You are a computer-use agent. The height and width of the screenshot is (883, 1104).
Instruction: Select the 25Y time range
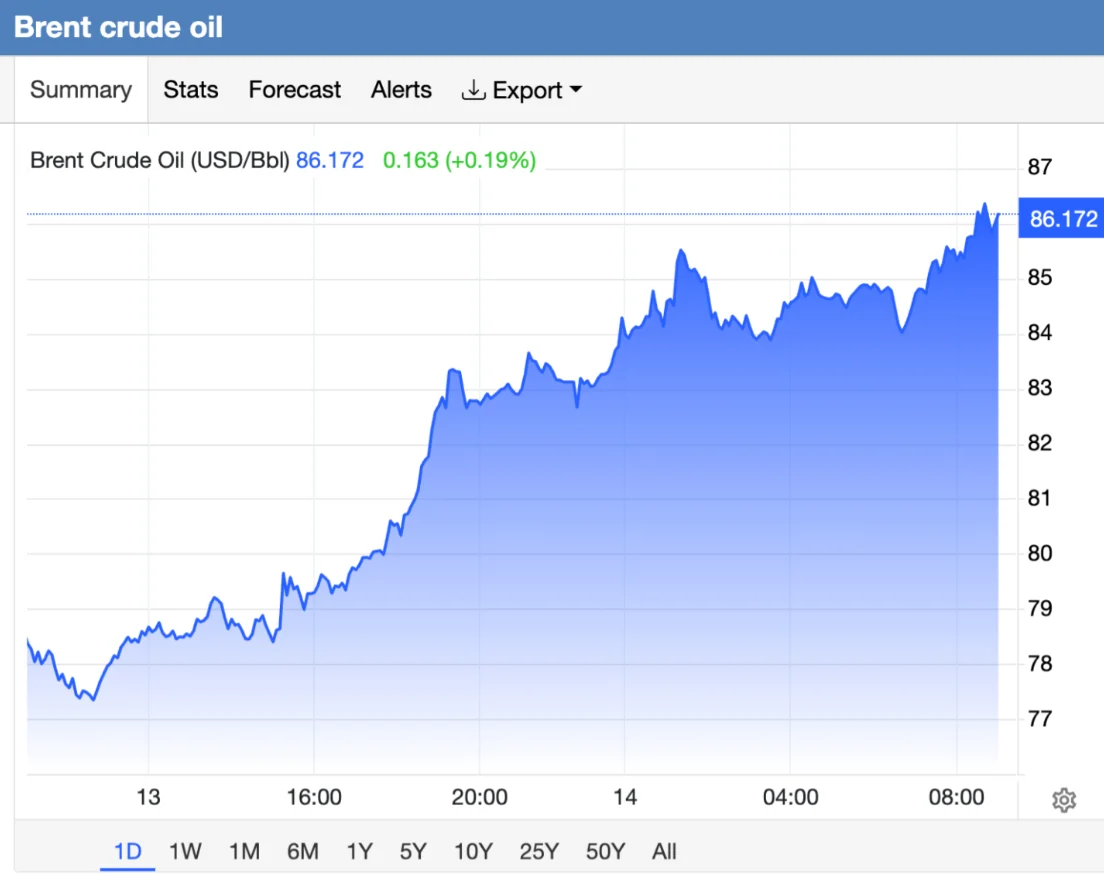point(539,851)
